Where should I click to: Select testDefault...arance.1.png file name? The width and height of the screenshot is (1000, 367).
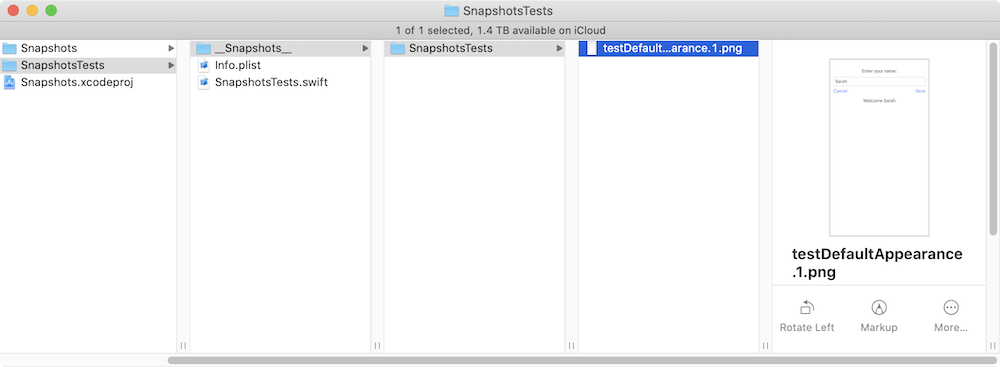coord(672,49)
